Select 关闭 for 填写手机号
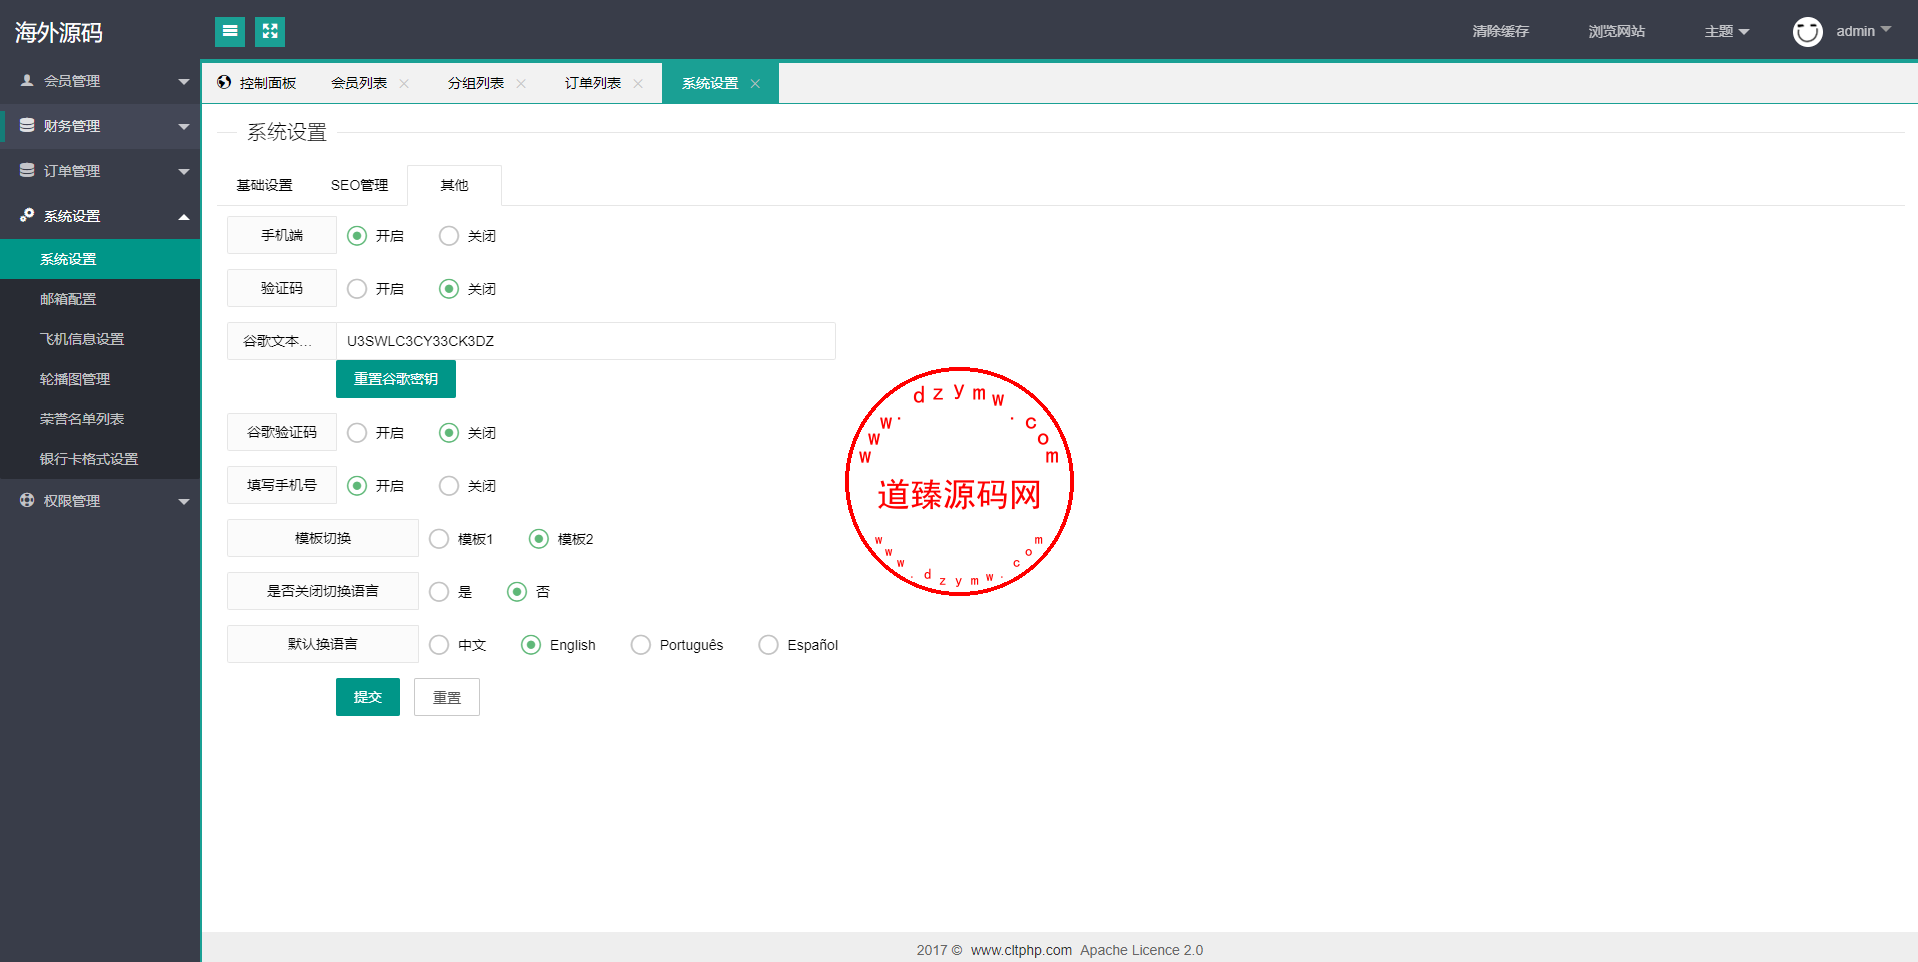 point(449,486)
